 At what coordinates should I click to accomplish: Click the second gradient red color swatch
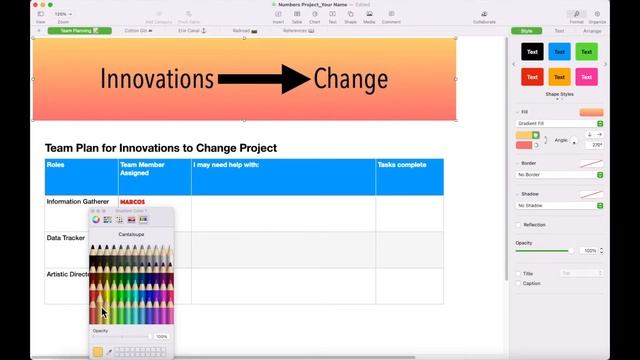(524, 145)
